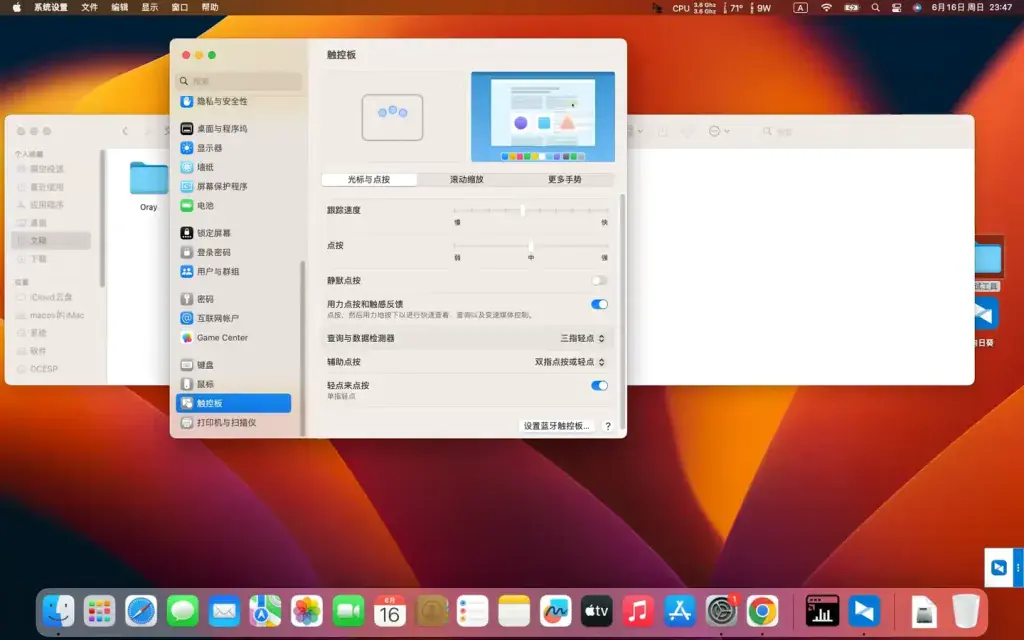The image size is (1024, 640).
Task: Switch to 光标与点按 tab
Action: (x=369, y=180)
